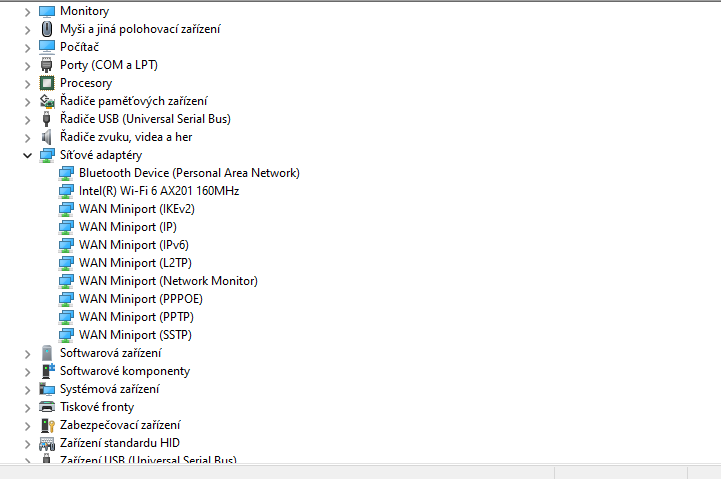Click the mouse icon beside Myši a jiná polohovací zařízení

coord(47,29)
